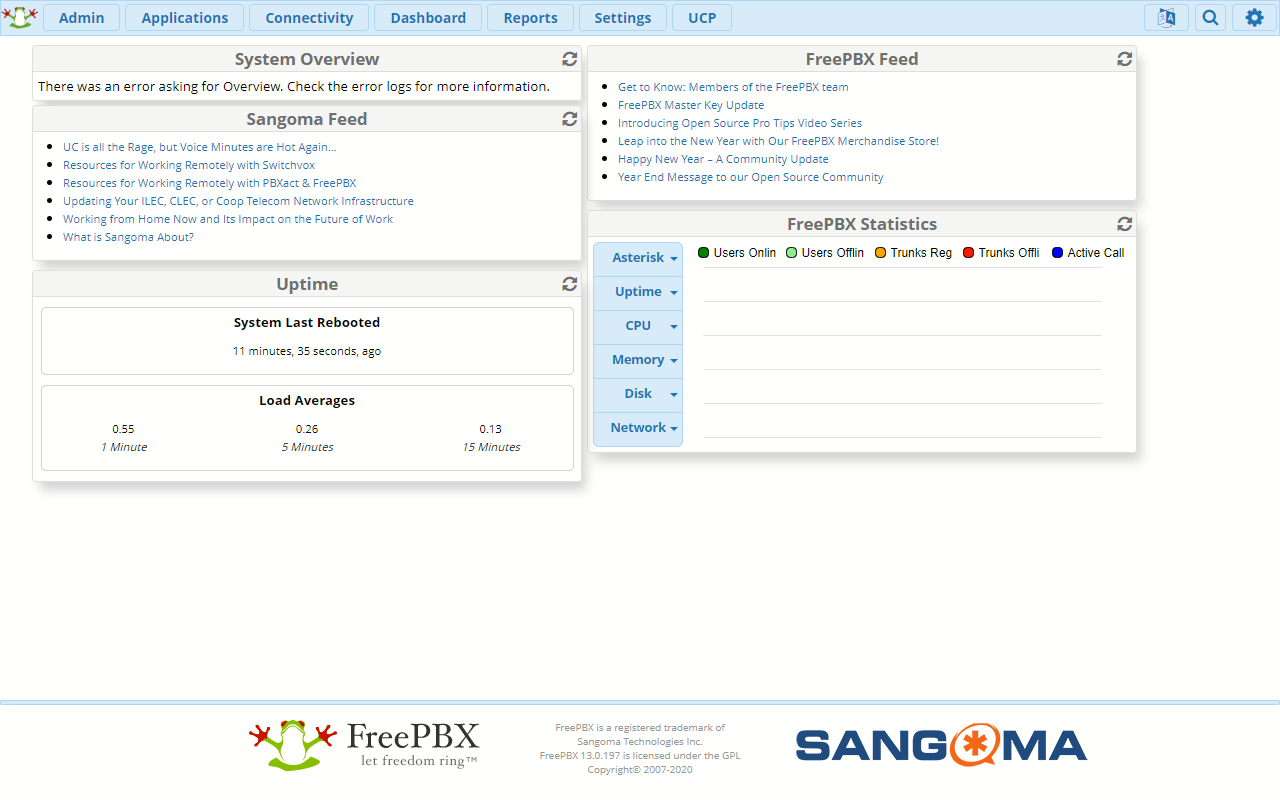Open the search magnifier icon
Image resolution: width=1280 pixels, height=800 pixels.
point(1210,17)
